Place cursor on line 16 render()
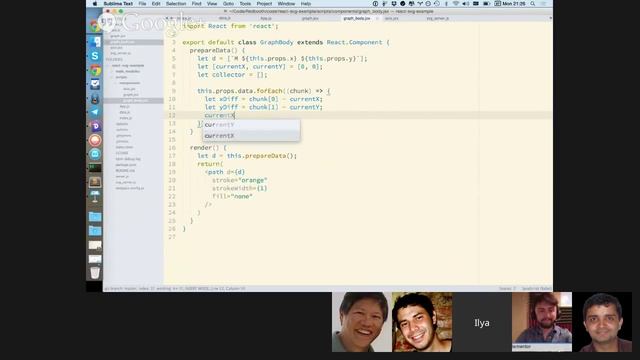Viewport: 640px width, 360px height. (x=207, y=148)
